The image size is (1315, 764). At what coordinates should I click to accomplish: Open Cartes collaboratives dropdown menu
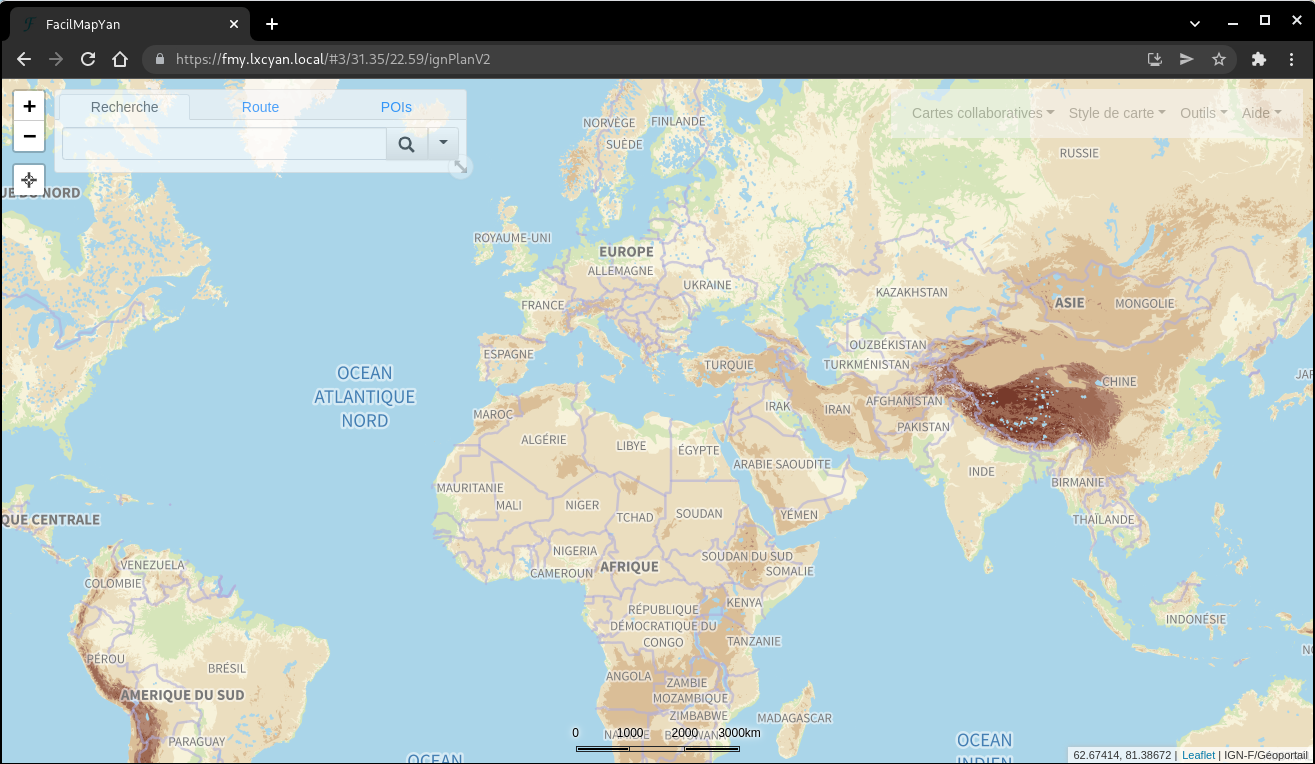[982, 113]
